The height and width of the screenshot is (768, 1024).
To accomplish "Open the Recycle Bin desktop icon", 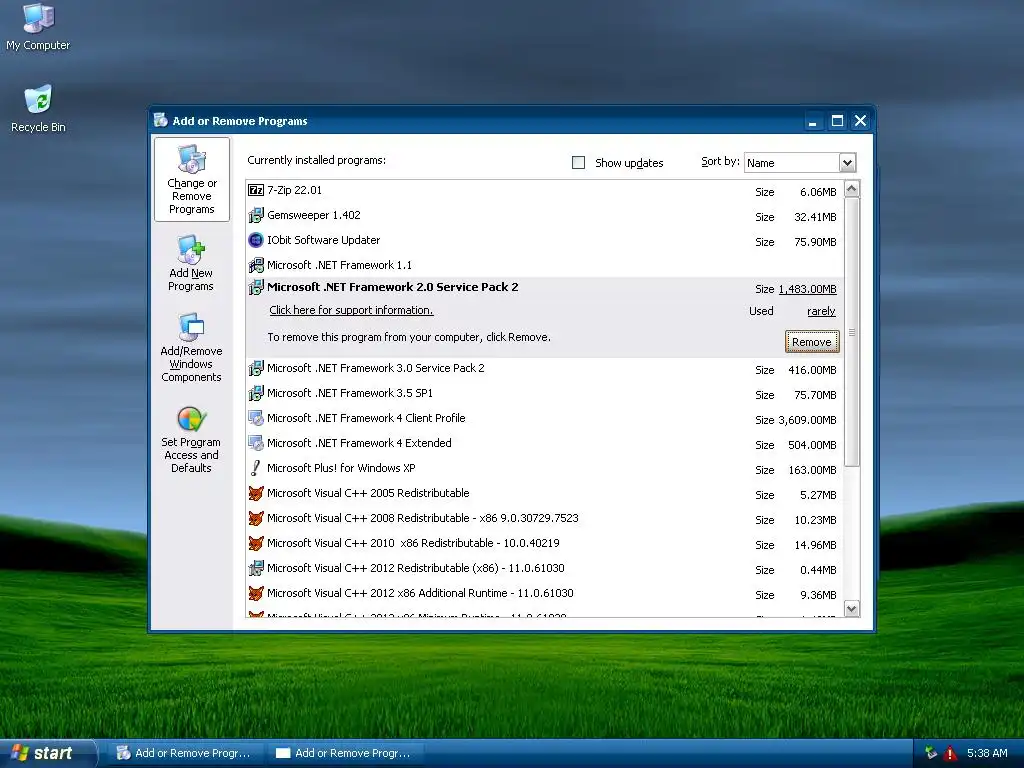I will [38, 108].
